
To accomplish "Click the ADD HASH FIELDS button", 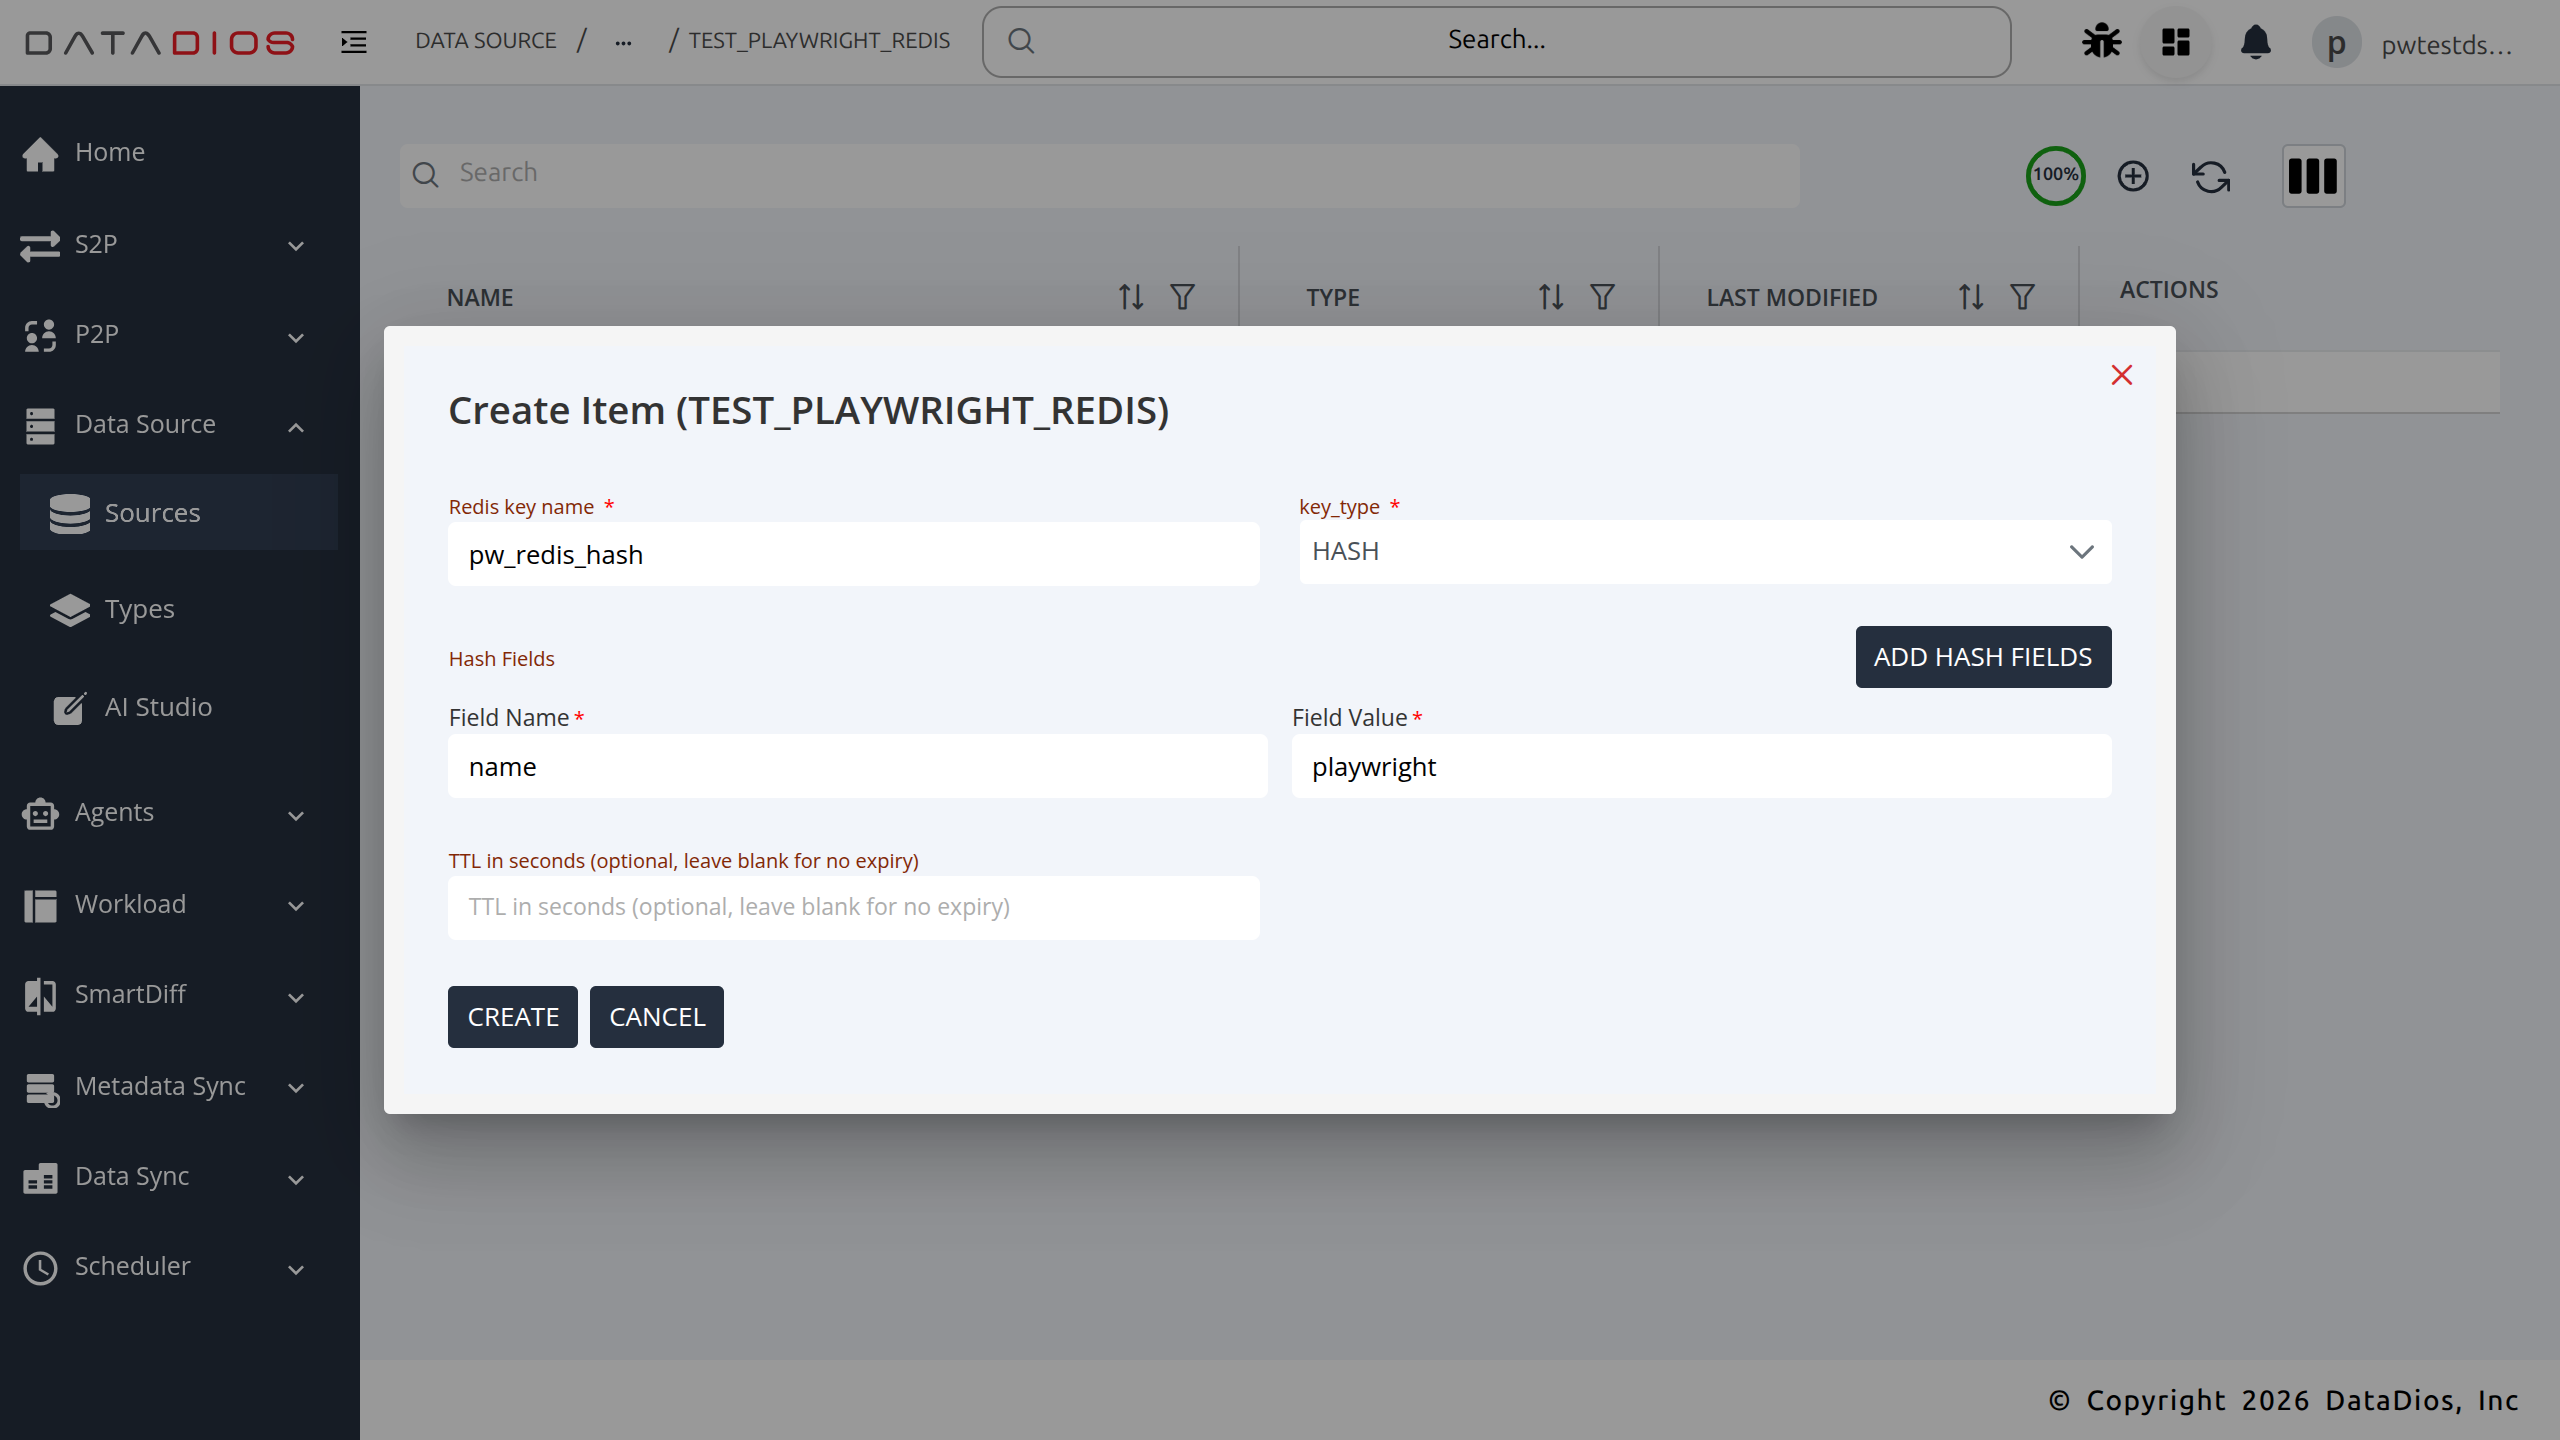I will pos(1983,657).
